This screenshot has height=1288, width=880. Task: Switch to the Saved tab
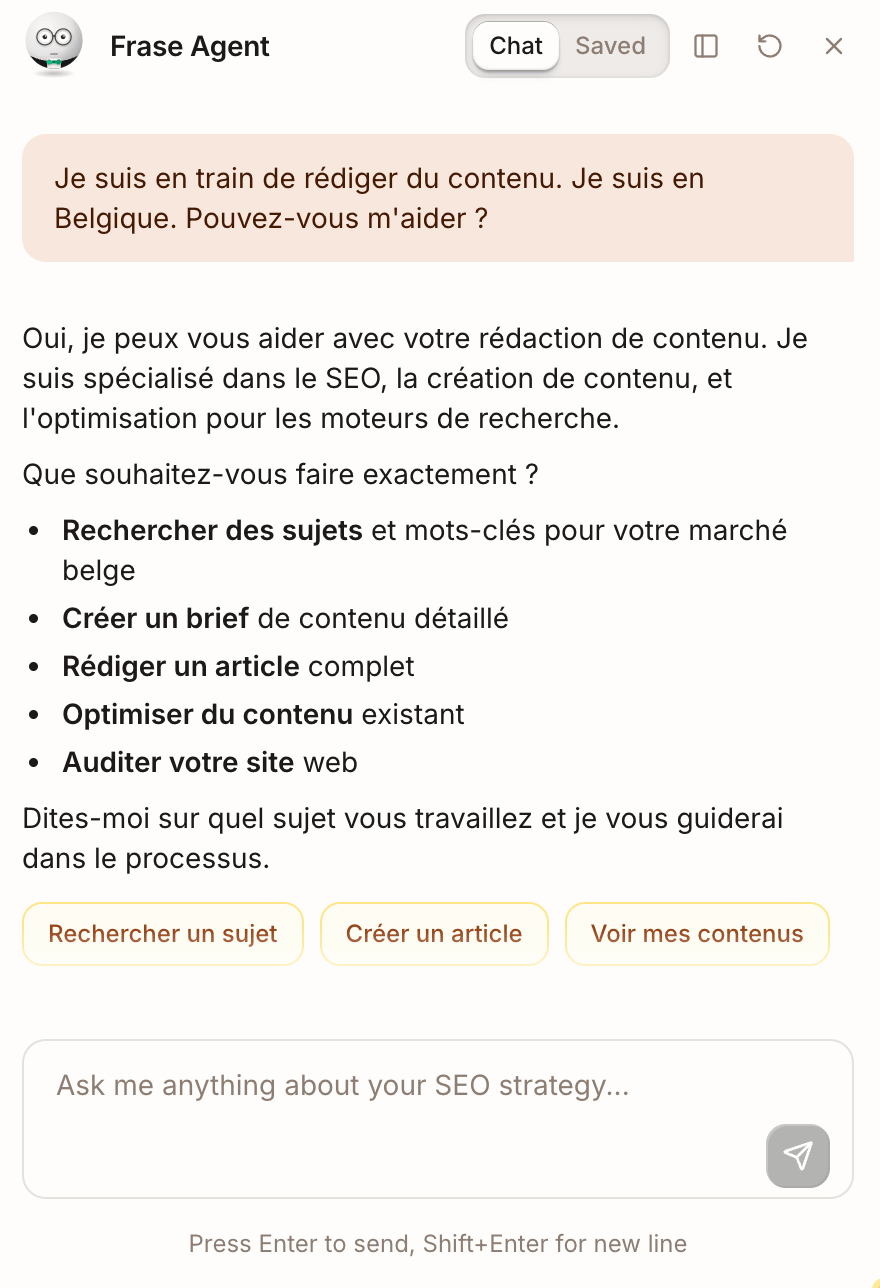(610, 46)
